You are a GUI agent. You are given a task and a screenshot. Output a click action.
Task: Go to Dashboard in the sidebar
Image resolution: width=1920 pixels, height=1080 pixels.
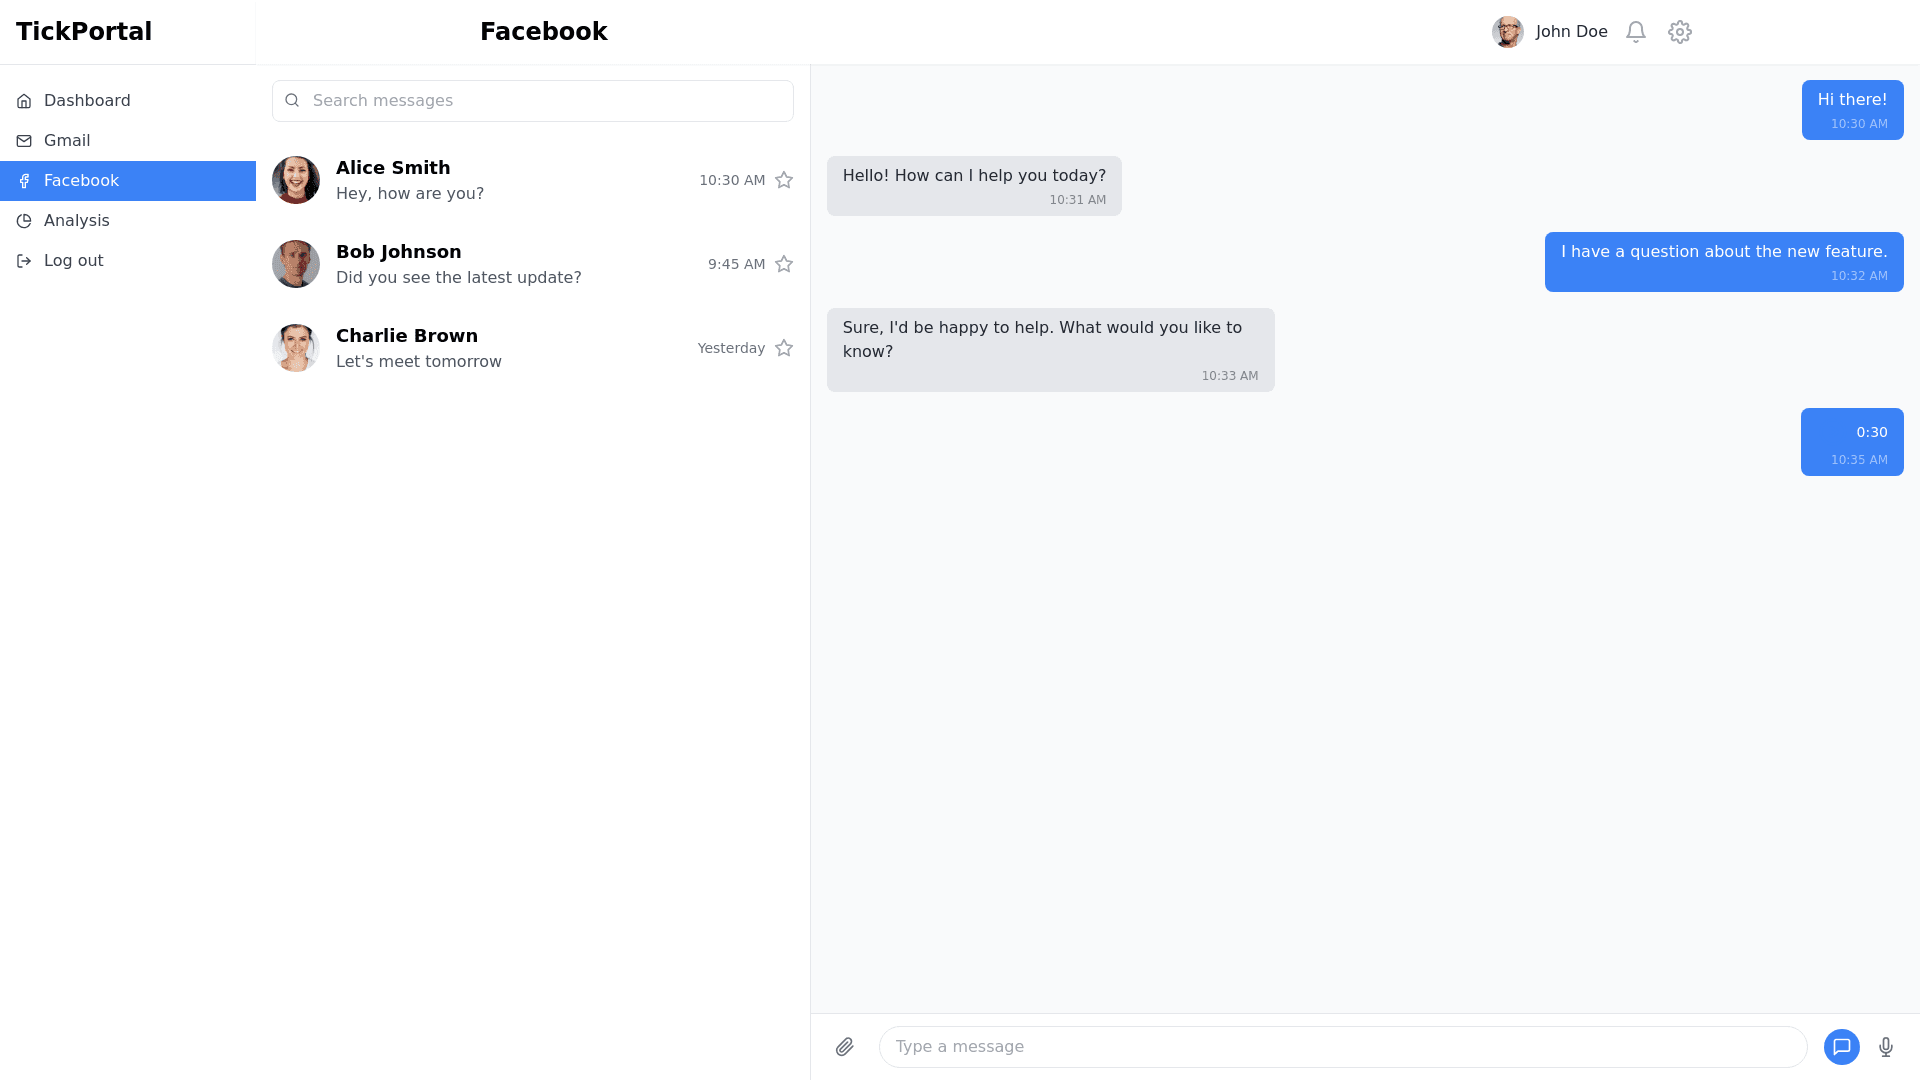87,101
